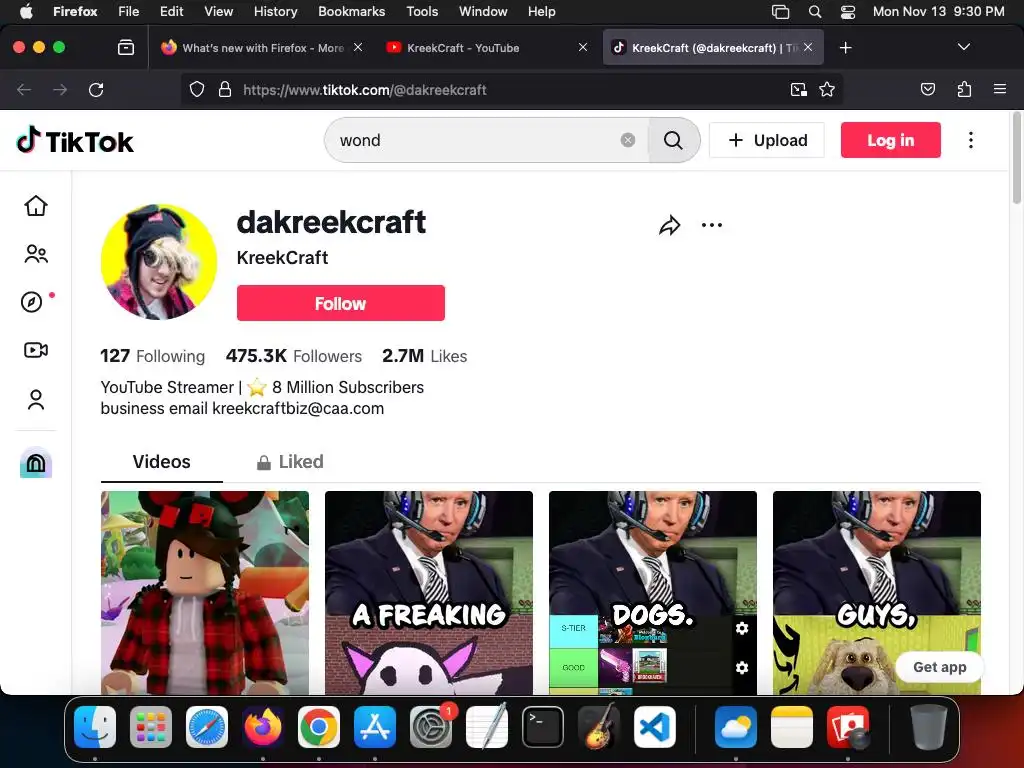The height and width of the screenshot is (768, 1024).
Task: Open the Firefox extensions puzzle icon
Action: [964, 89]
